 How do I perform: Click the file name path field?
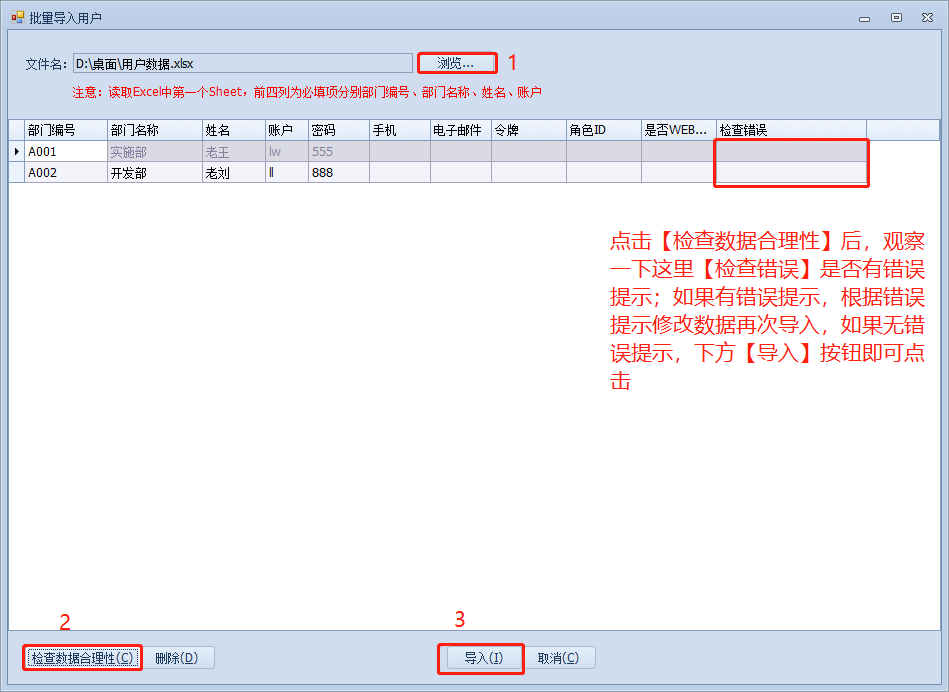(242, 63)
